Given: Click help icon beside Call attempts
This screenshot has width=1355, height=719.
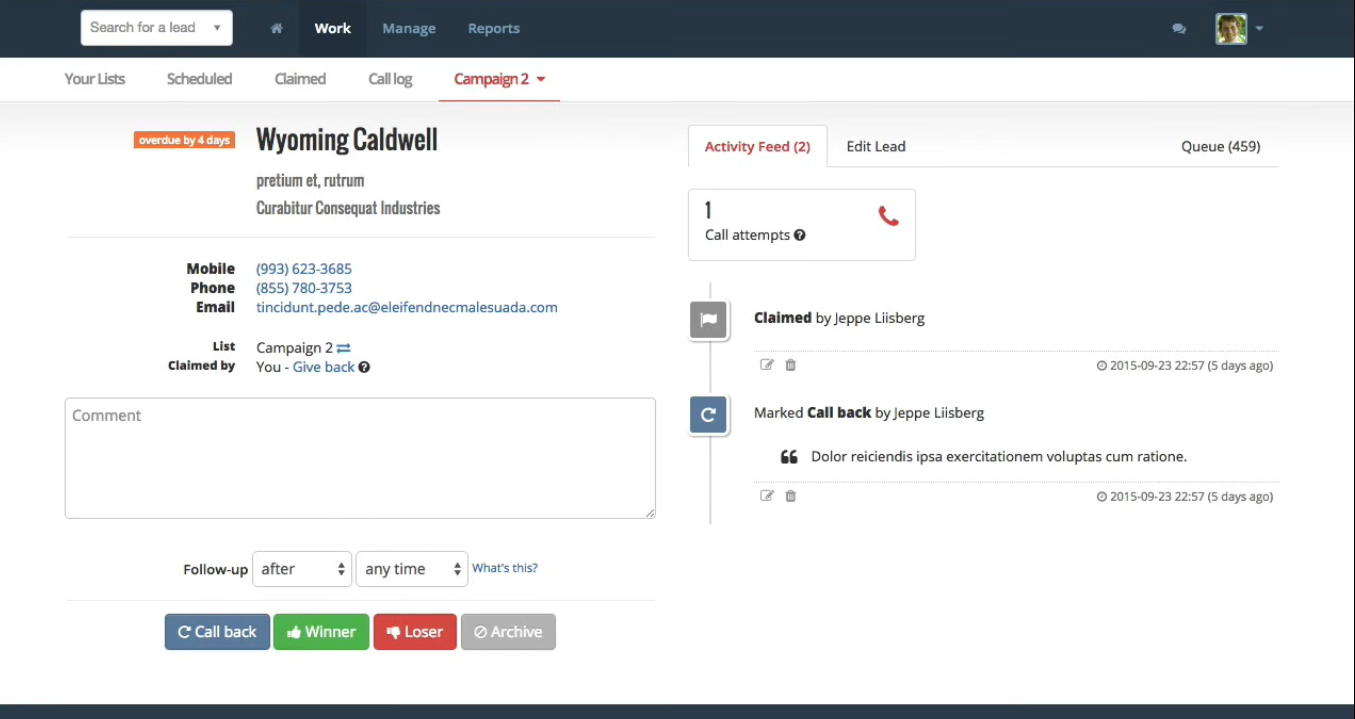Looking at the screenshot, I should (800, 236).
